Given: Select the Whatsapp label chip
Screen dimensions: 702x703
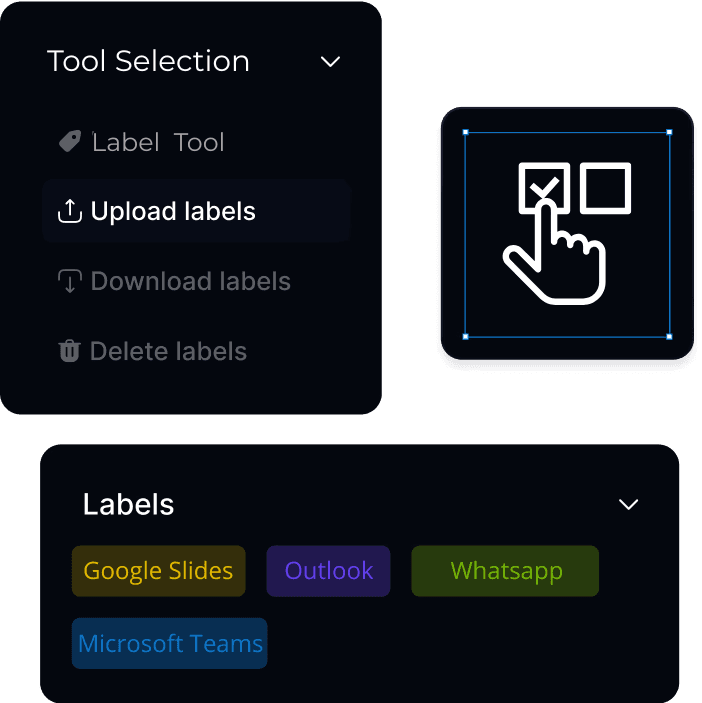Looking at the screenshot, I should click(x=505, y=571).
